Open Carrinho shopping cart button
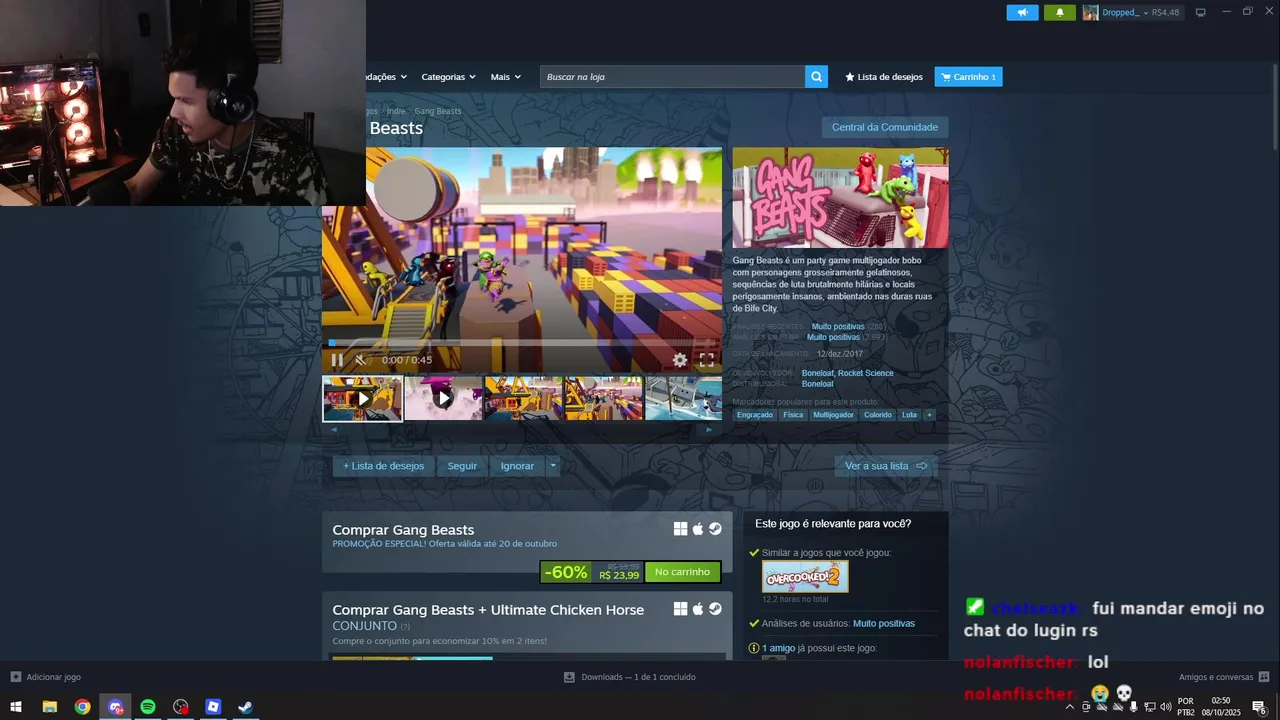This screenshot has height=720, width=1280. click(x=968, y=77)
